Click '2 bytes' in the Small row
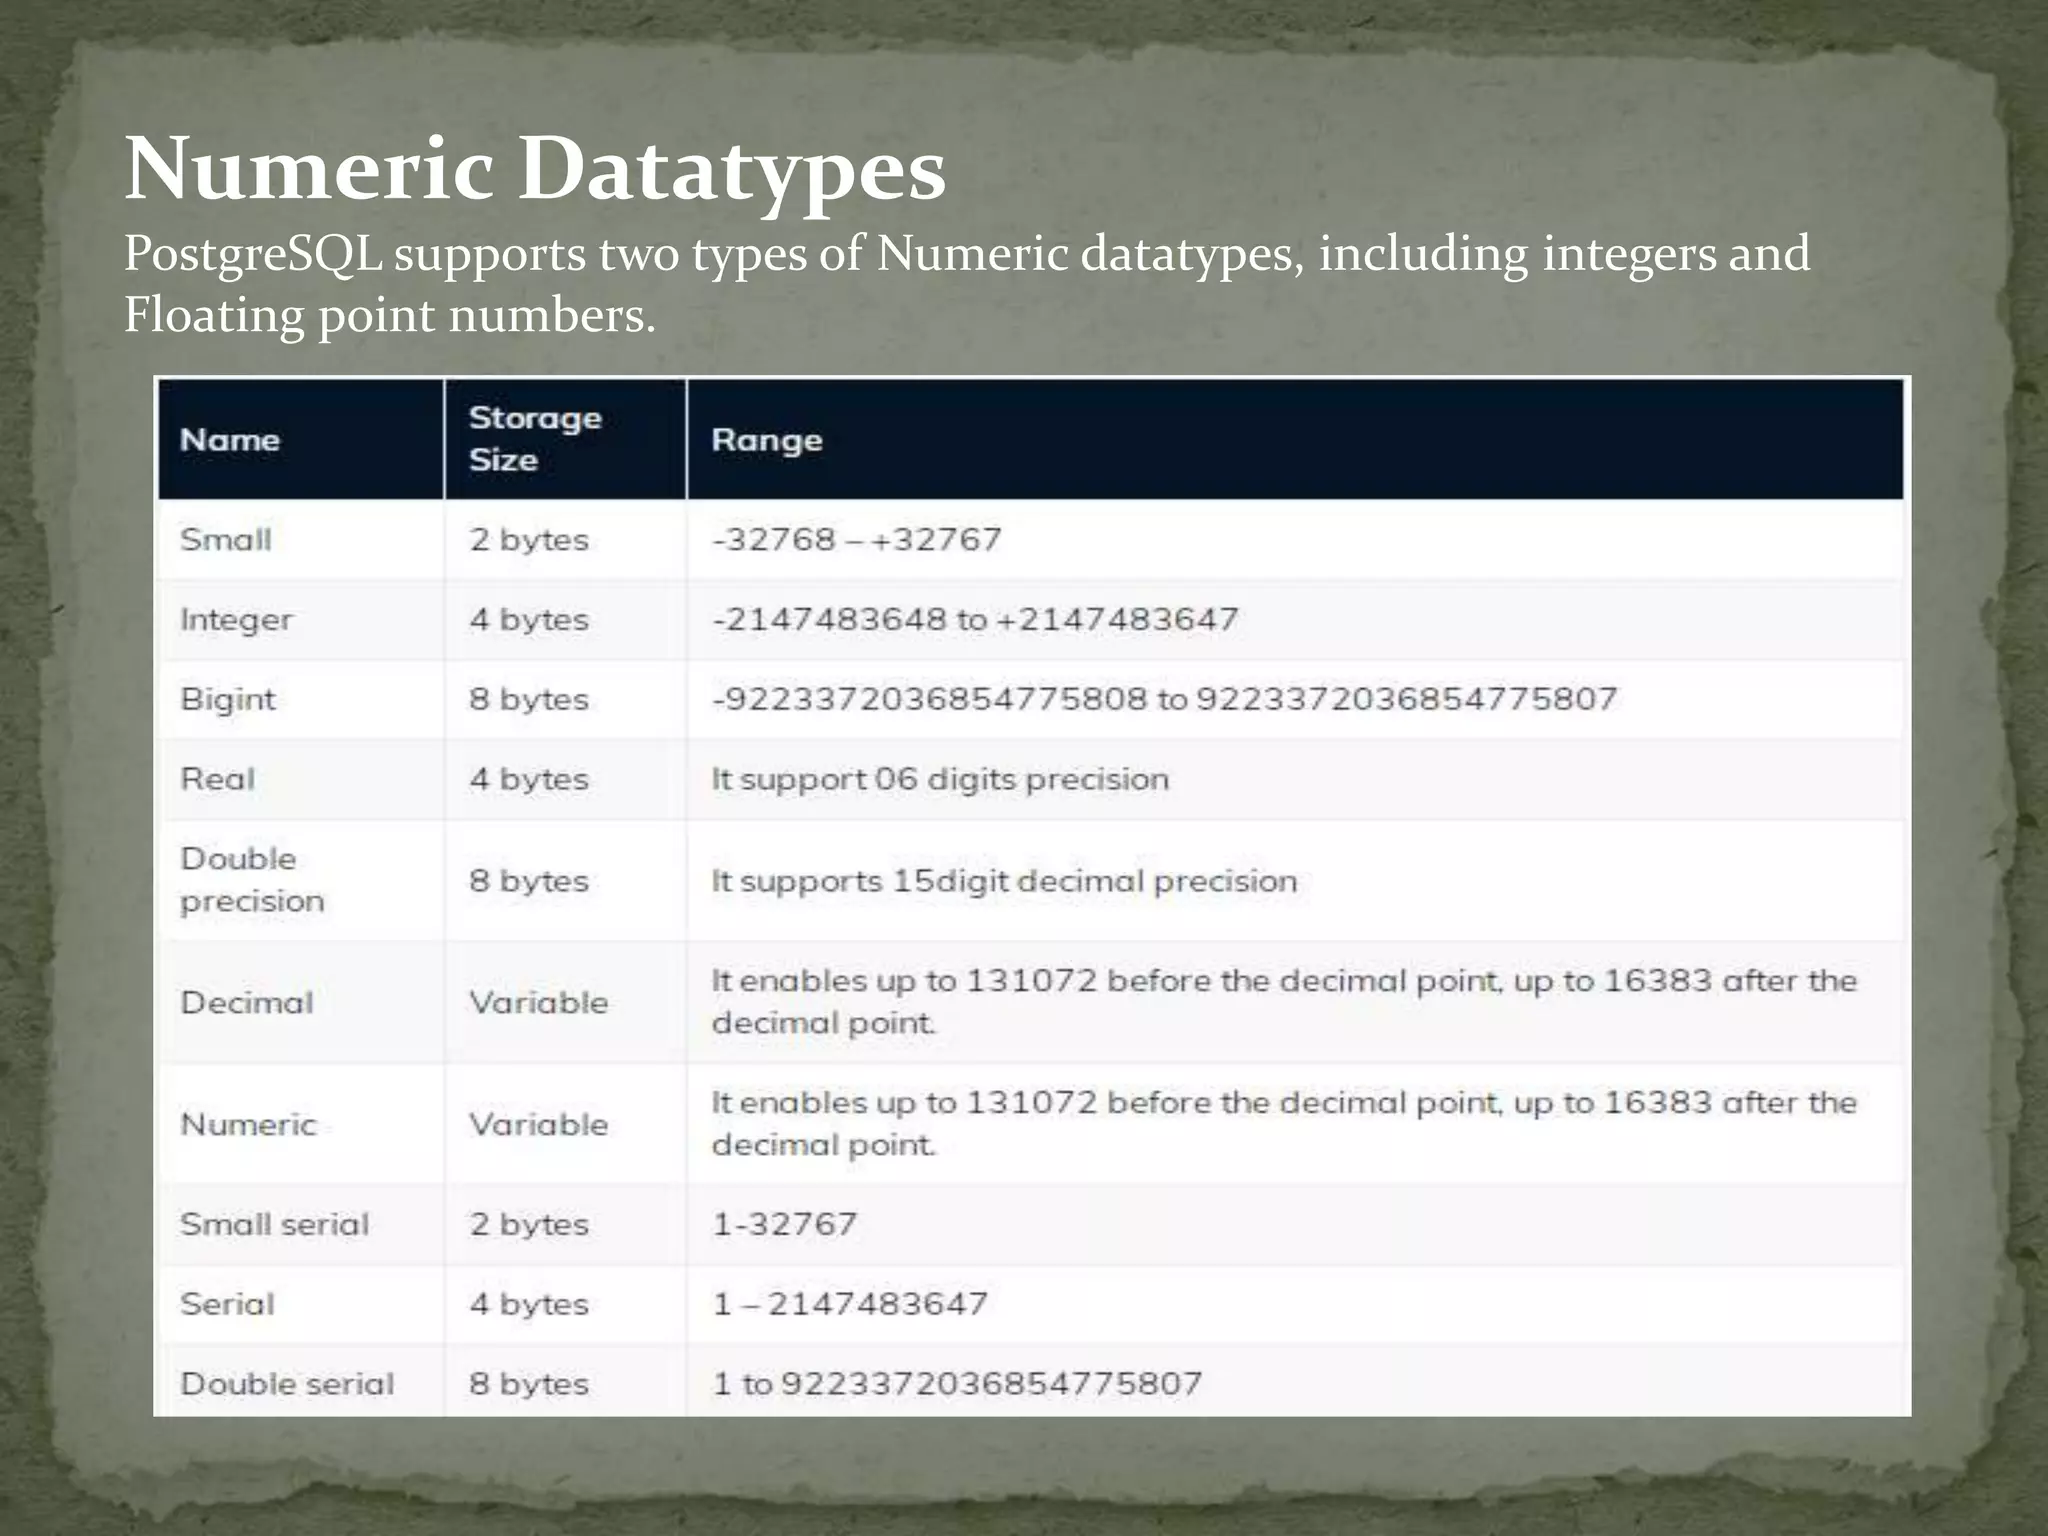Viewport: 2048px width, 1536px height. pos(529,540)
